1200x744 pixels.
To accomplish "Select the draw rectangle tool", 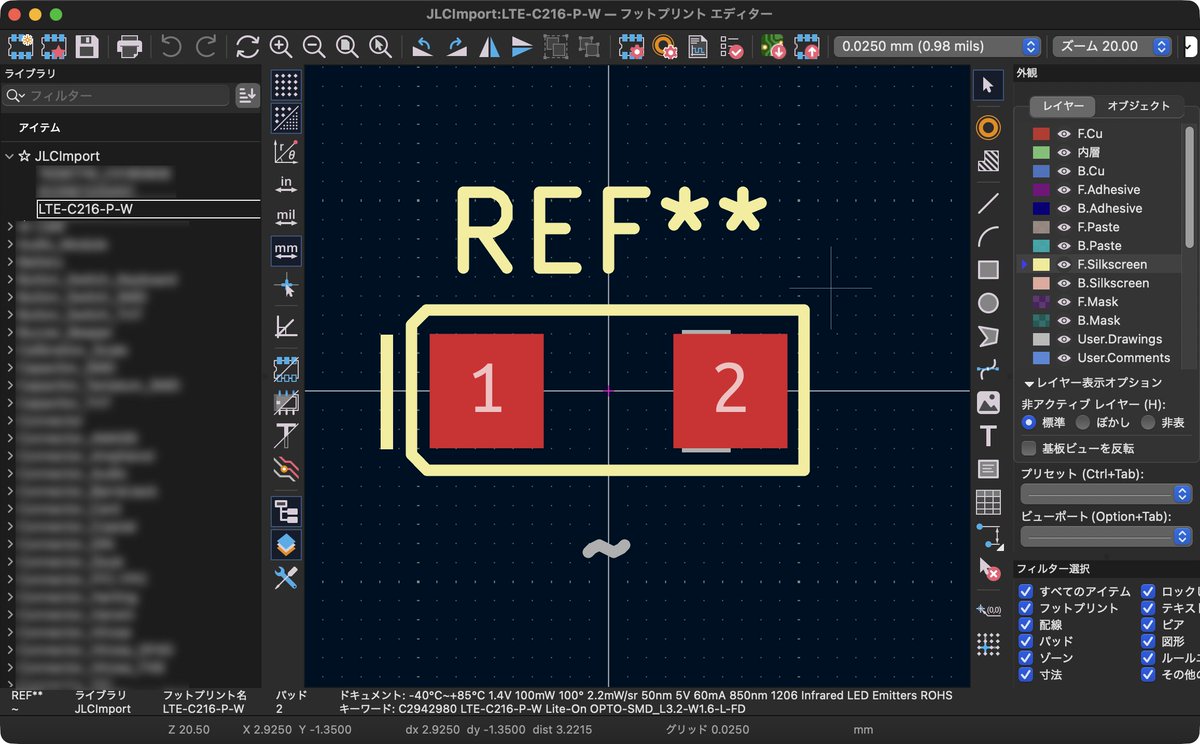I will pyautogui.click(x=988, y=270).
